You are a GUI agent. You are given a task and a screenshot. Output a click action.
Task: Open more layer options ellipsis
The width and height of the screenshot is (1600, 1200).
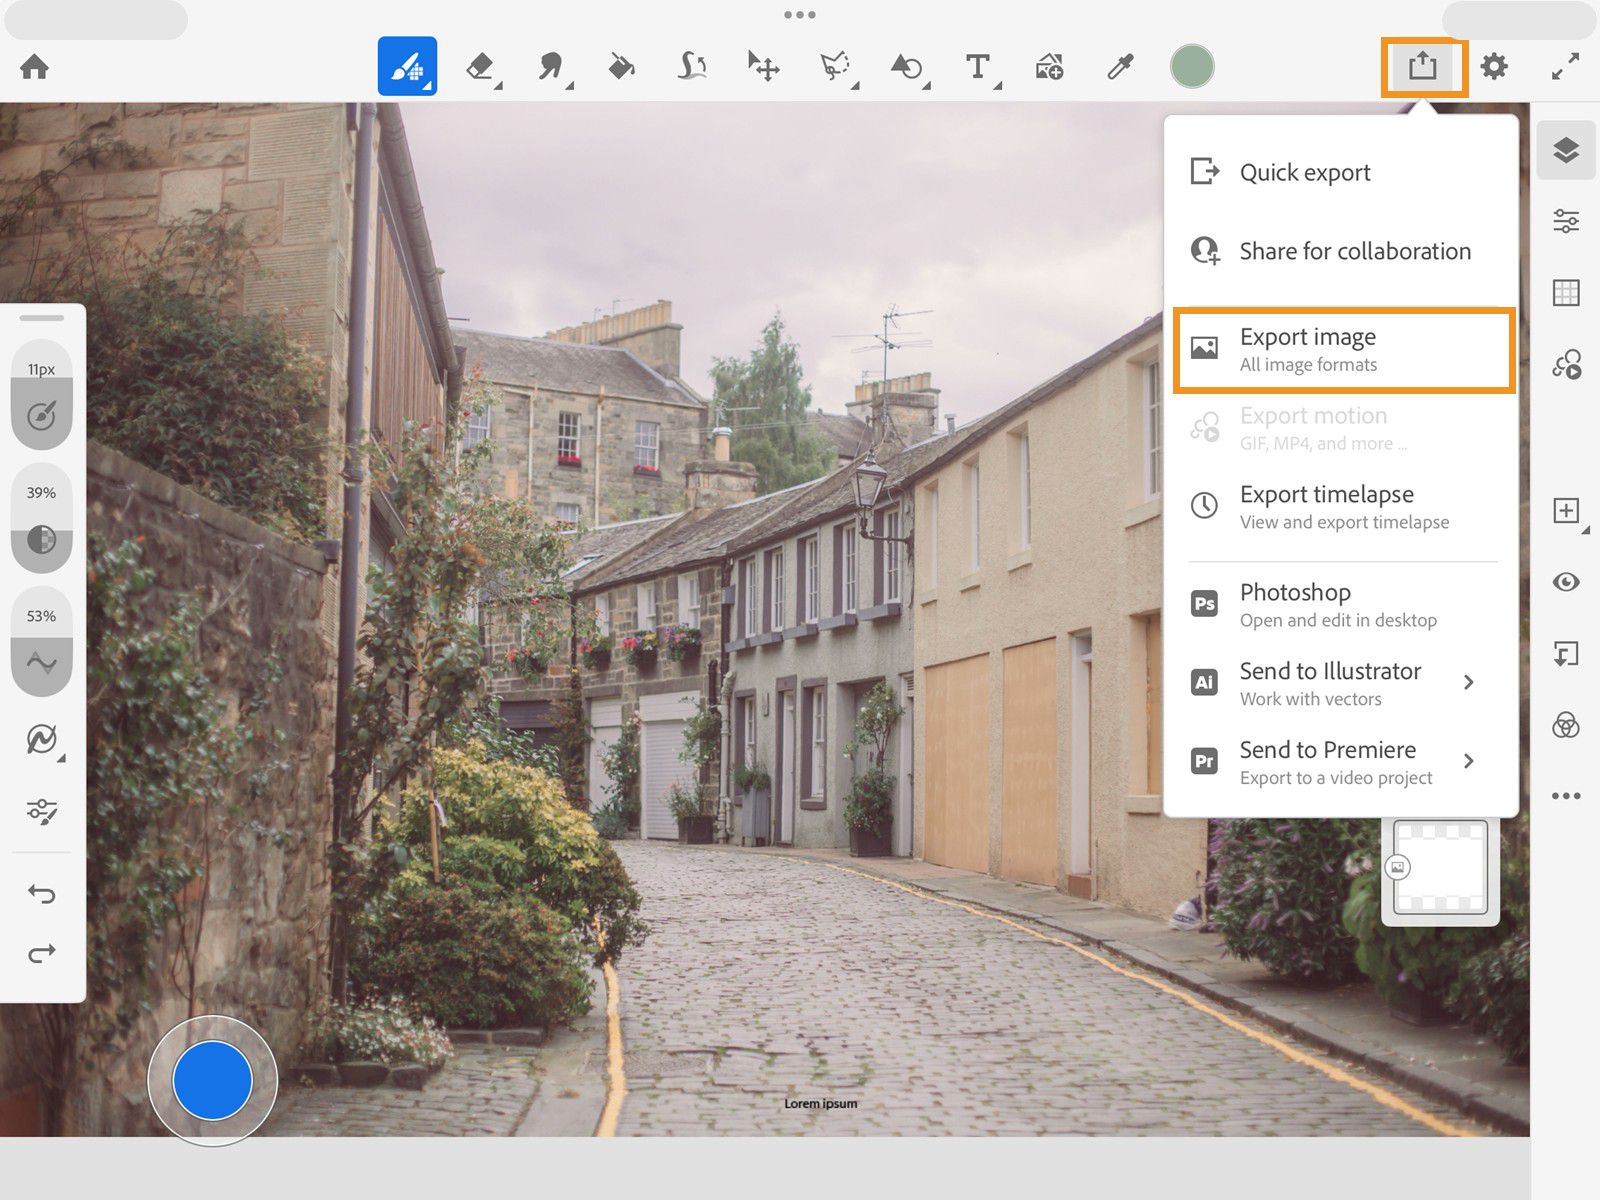pyautogui.click(x=1566, y=796)
